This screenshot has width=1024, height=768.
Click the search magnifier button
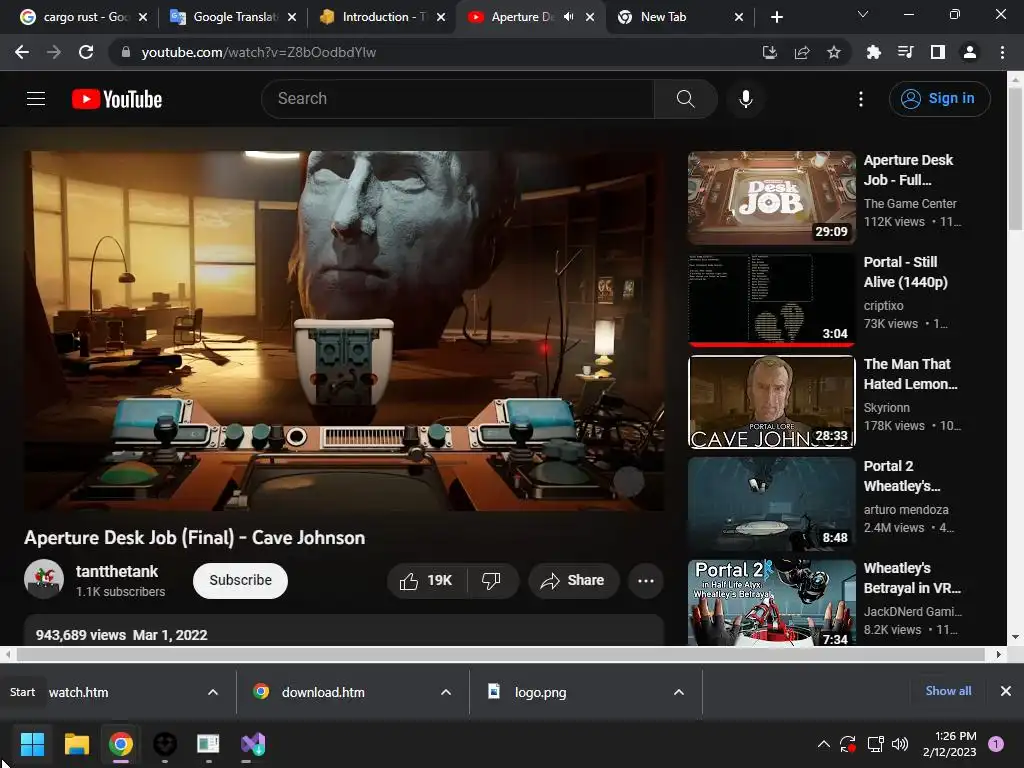(685, 99)
